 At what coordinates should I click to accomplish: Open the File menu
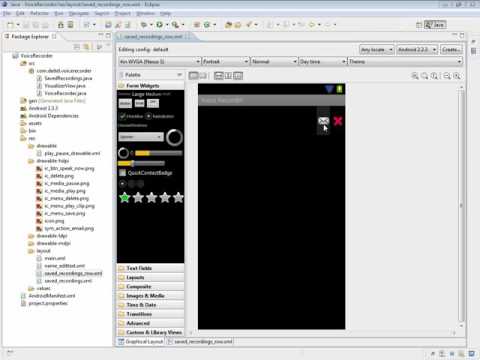point(7,13)
